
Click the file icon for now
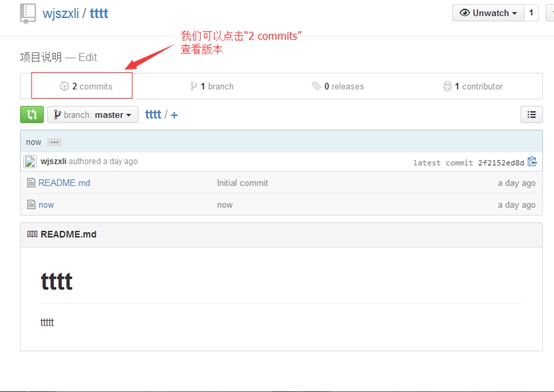(31, 205)
